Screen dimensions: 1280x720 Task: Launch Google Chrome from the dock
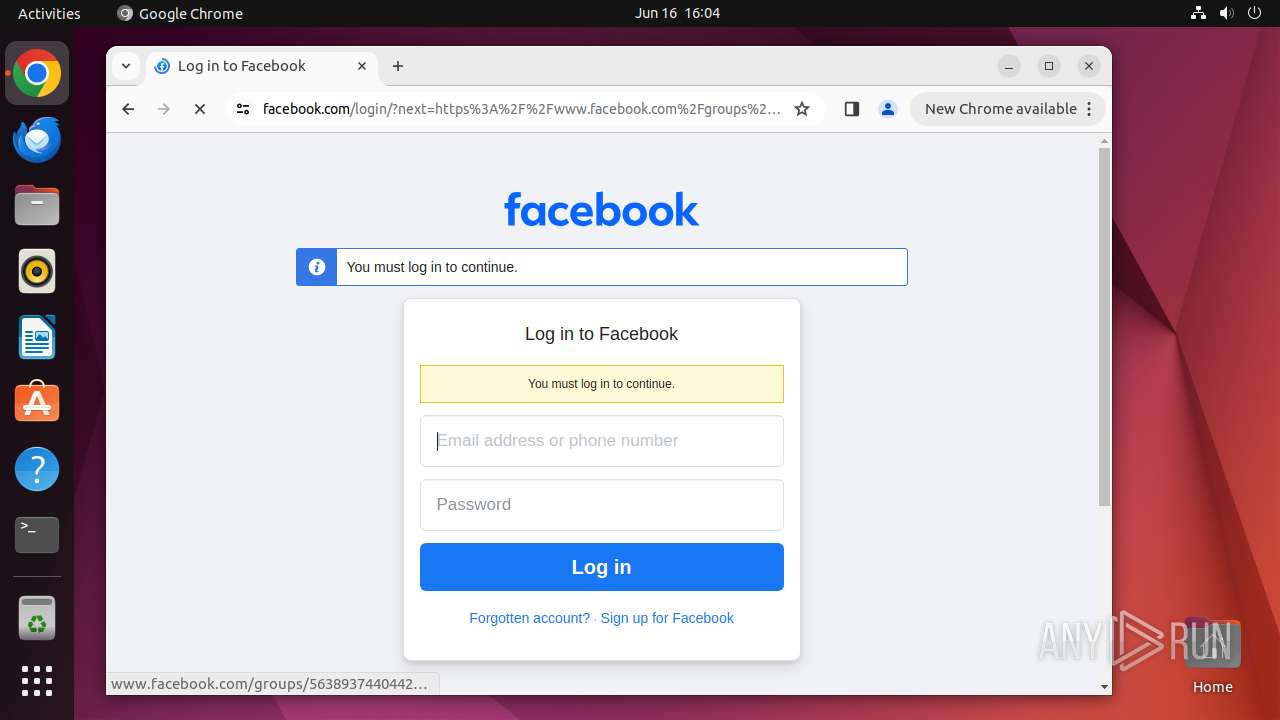(37, 73)
